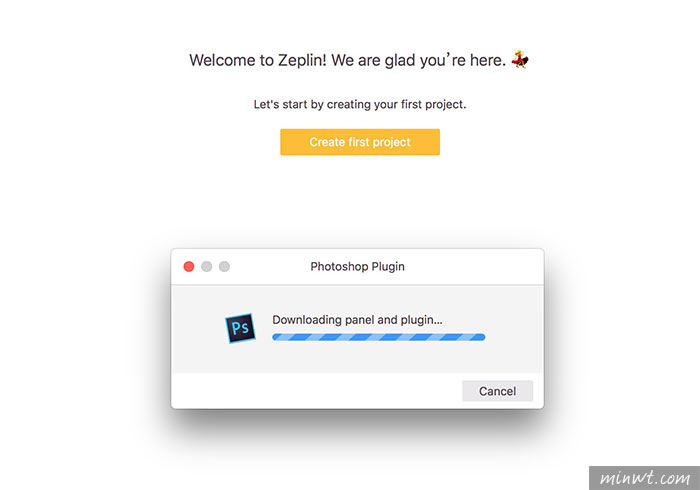Click the phrase 'glad you're here' in heading

point(445,60)
